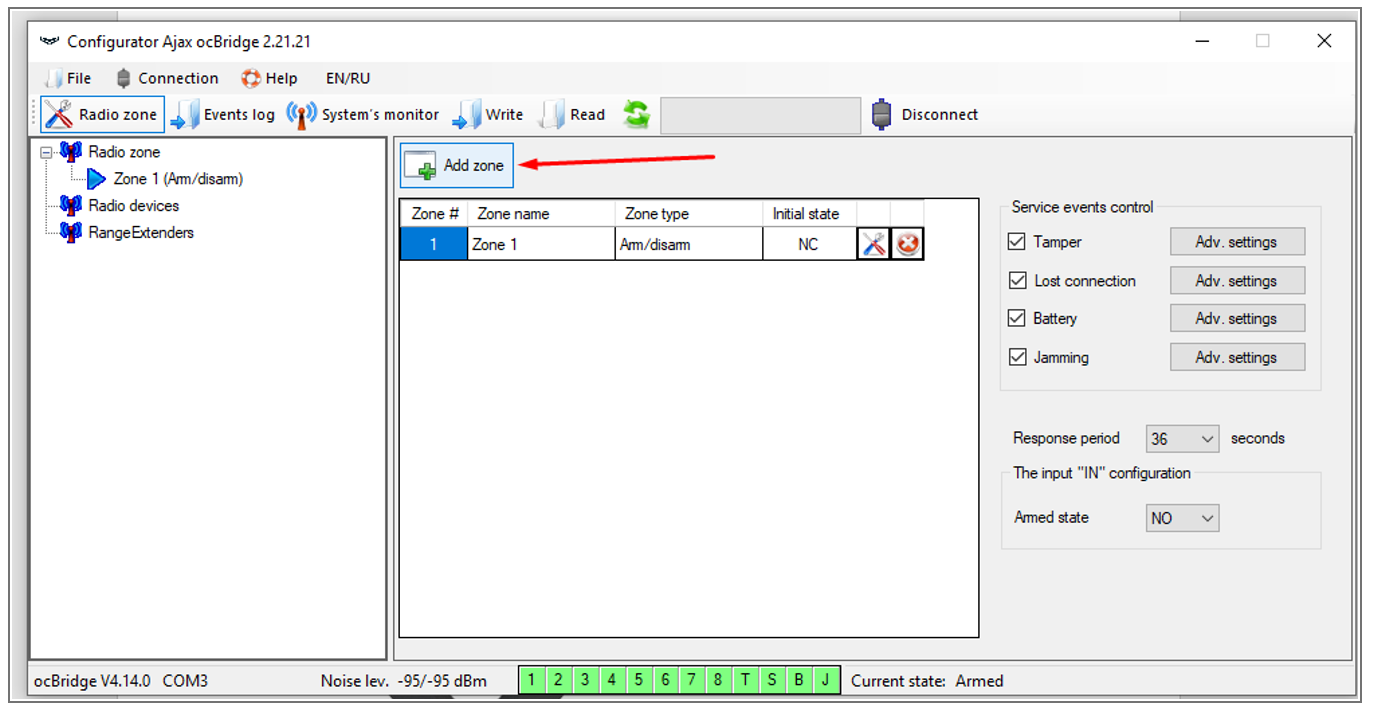Click the Zone type column header
The height and width of the screenshot is (710, 1373).
click(689, 214)
